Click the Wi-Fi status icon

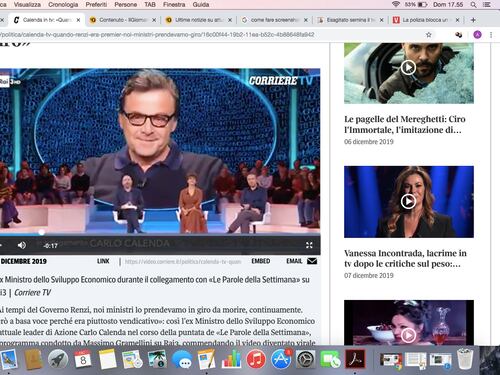pos(396,4)
